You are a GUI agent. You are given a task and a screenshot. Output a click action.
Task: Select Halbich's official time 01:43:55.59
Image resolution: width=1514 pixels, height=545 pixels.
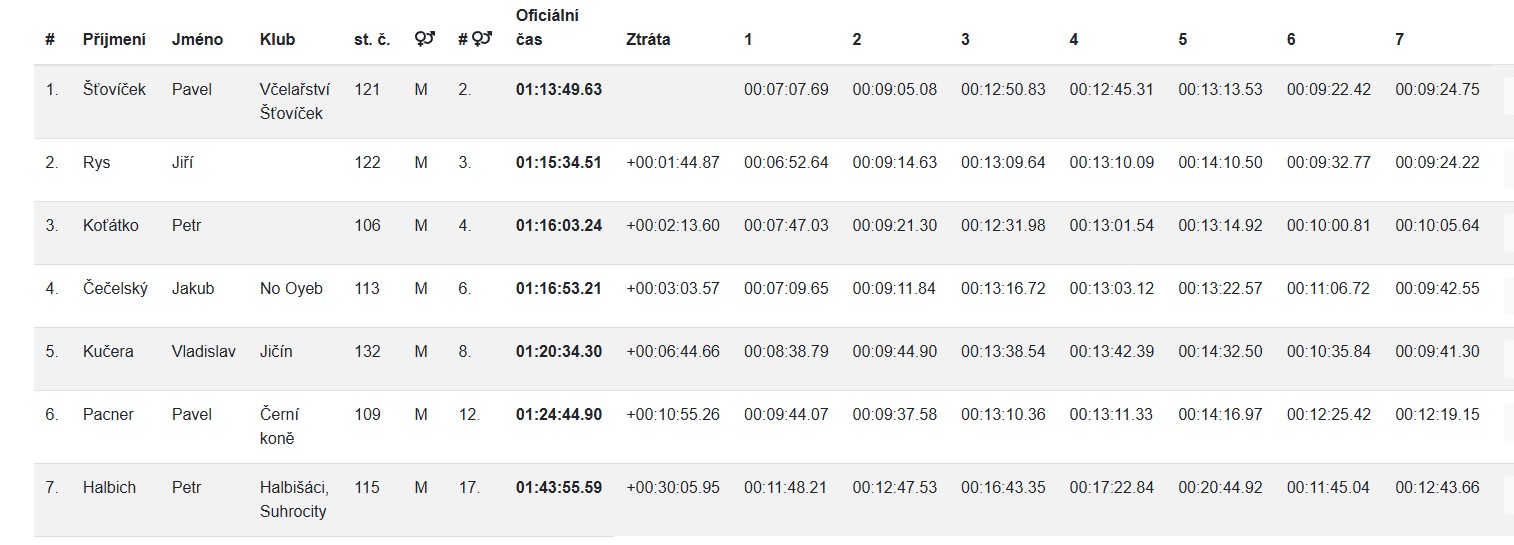point(559,488)
